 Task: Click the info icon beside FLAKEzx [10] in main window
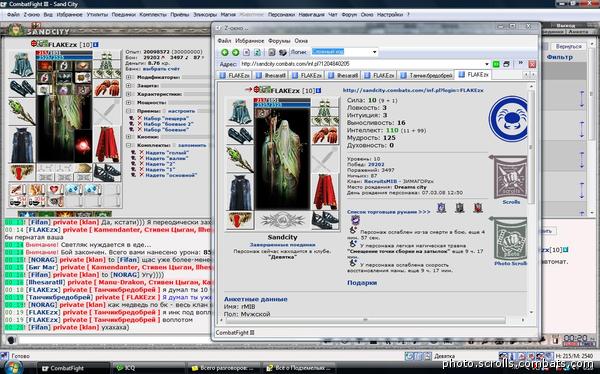(x=95, y=45)
